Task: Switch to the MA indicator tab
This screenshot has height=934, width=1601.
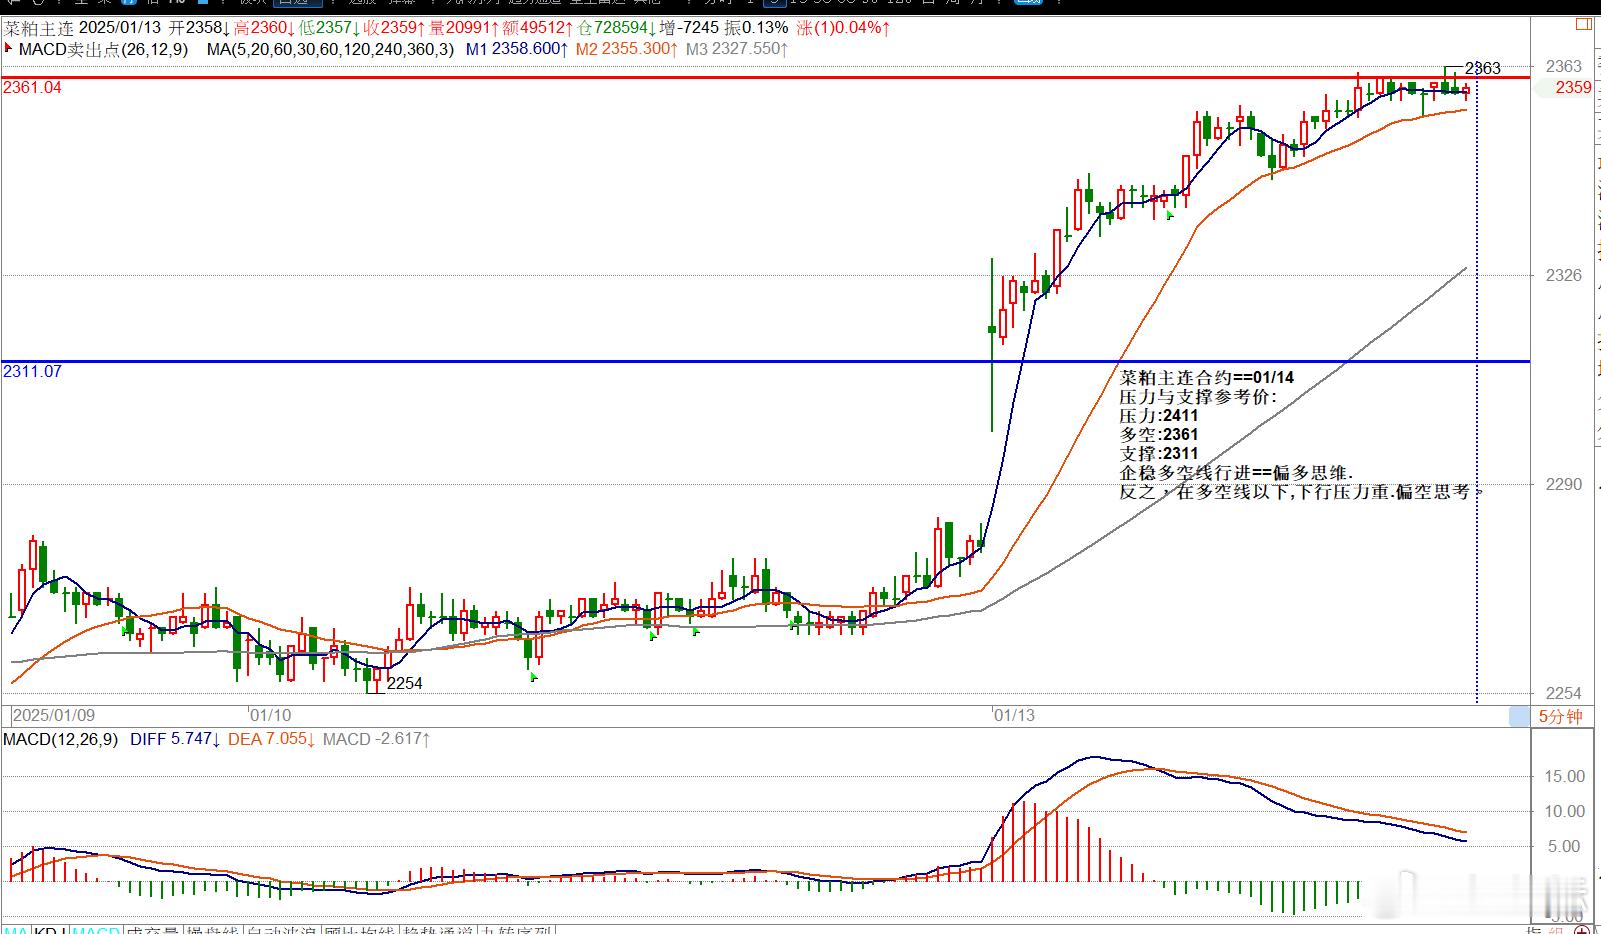Action: click(x=15, y=930)
